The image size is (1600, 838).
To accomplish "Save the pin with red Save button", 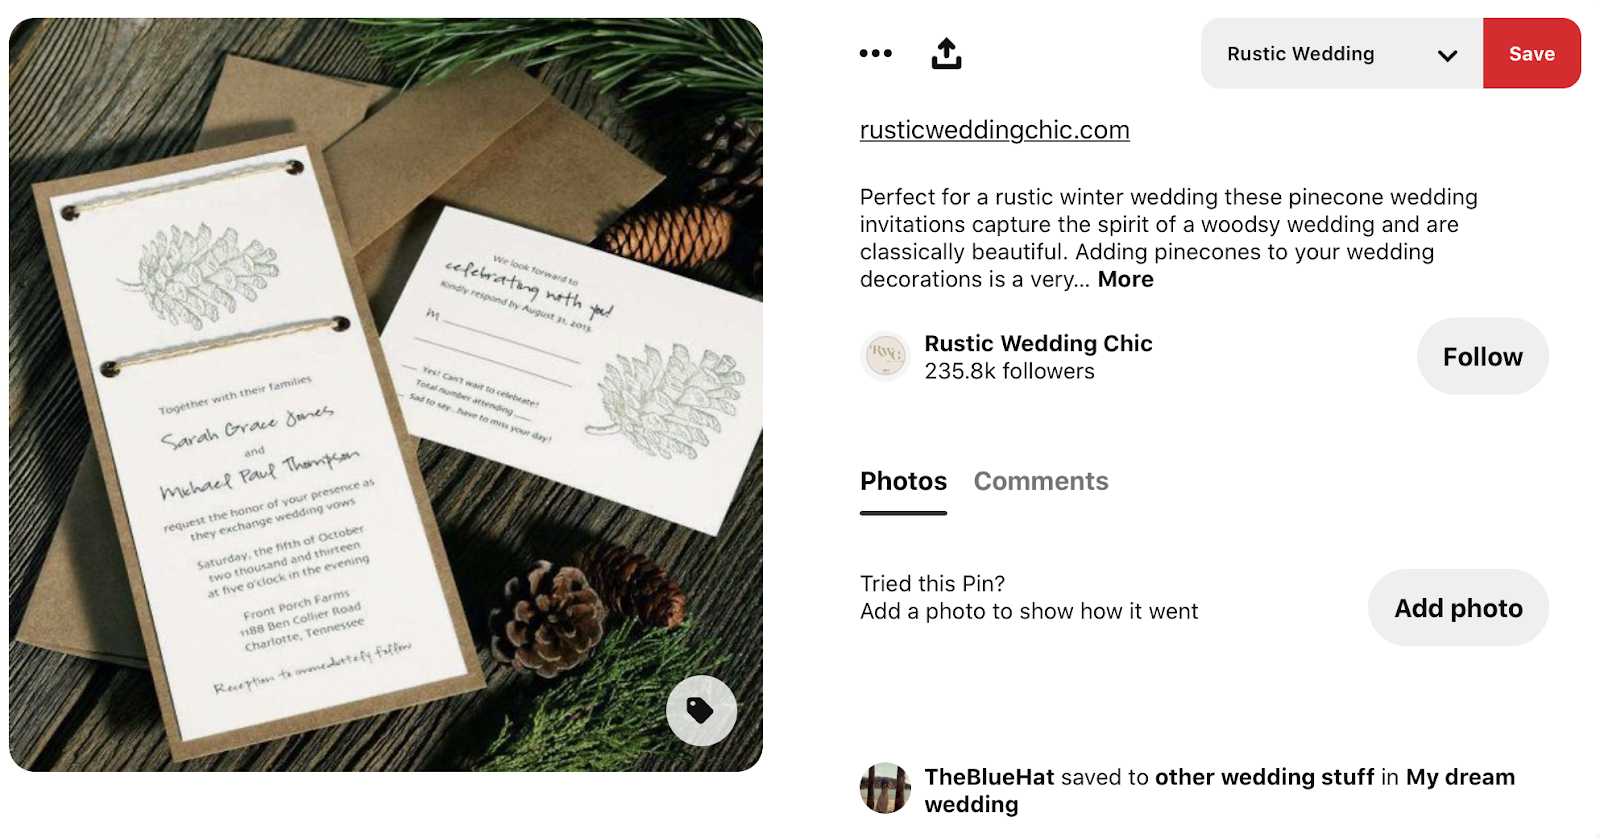I will pos(1532,53).
